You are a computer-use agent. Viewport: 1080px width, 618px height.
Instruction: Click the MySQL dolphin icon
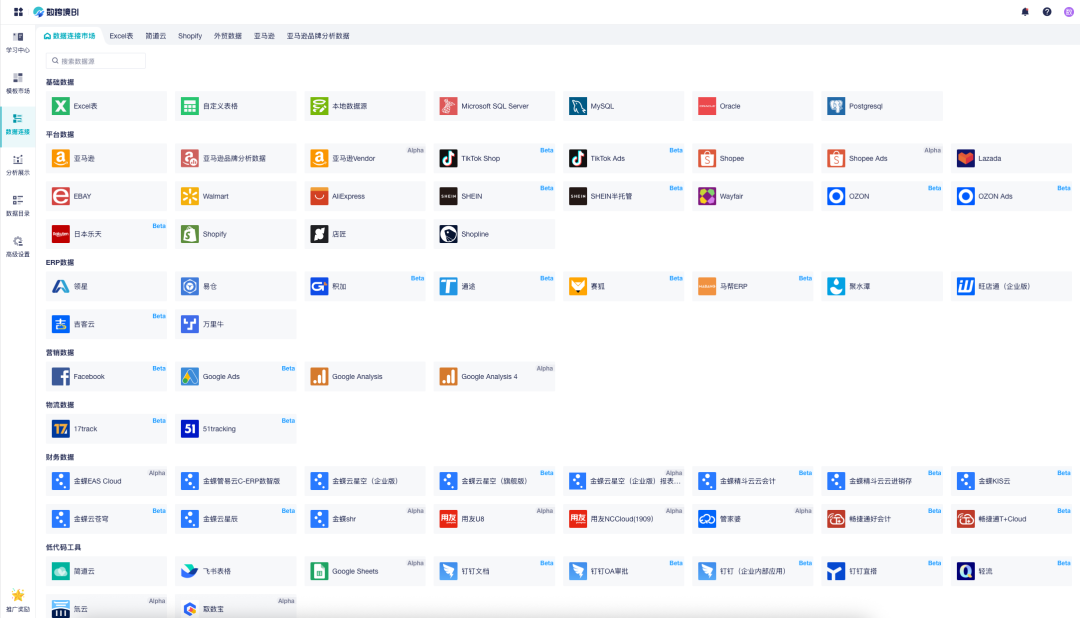pyautogui.click(x=578, y=106)
